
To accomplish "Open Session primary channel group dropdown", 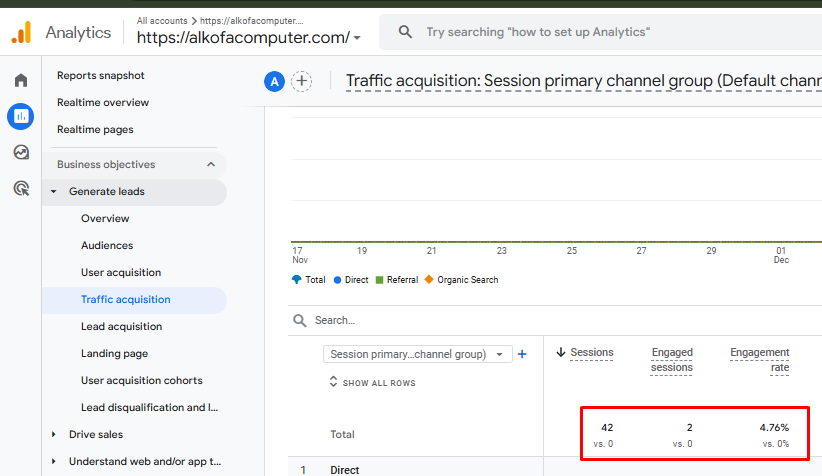I will [x=418, y=354].
